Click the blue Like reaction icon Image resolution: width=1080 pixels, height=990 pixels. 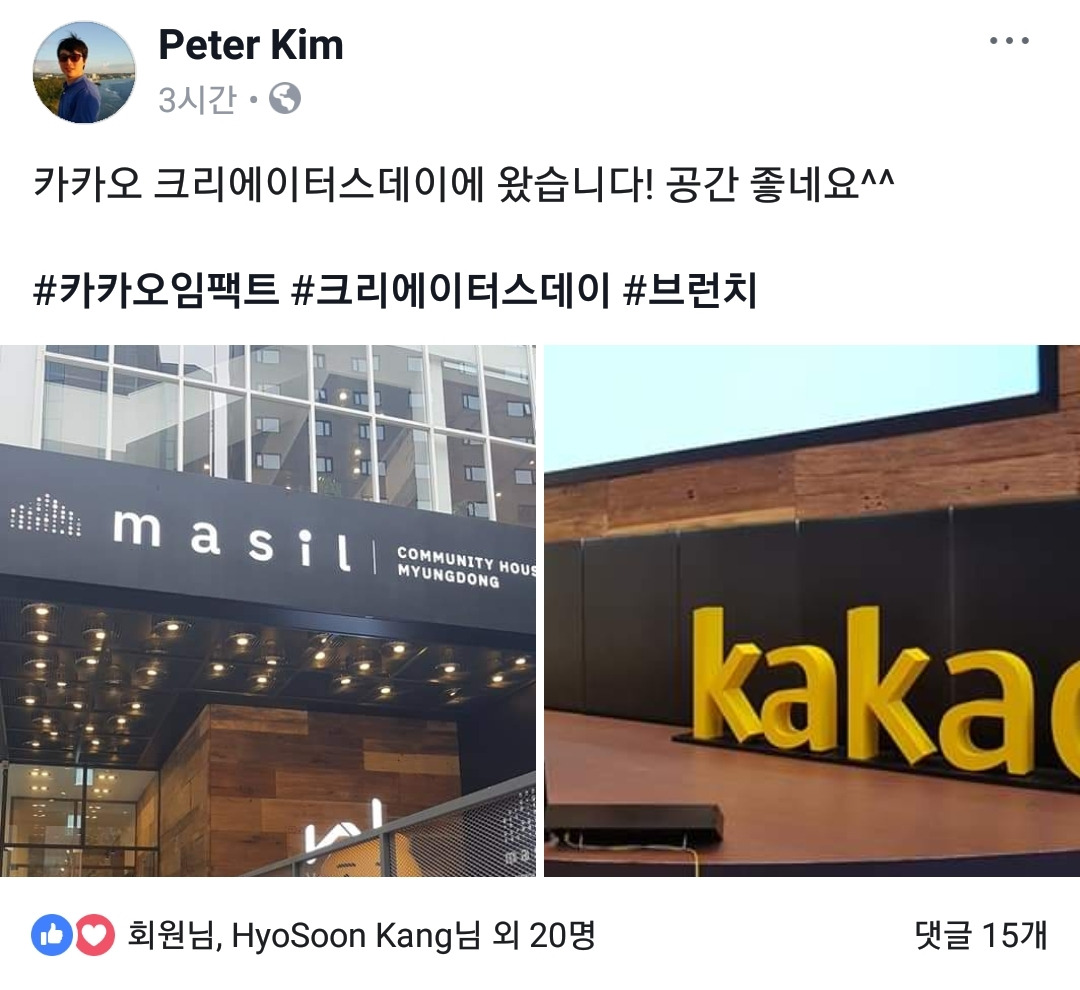pyautogui.click(x=52, y=935)
